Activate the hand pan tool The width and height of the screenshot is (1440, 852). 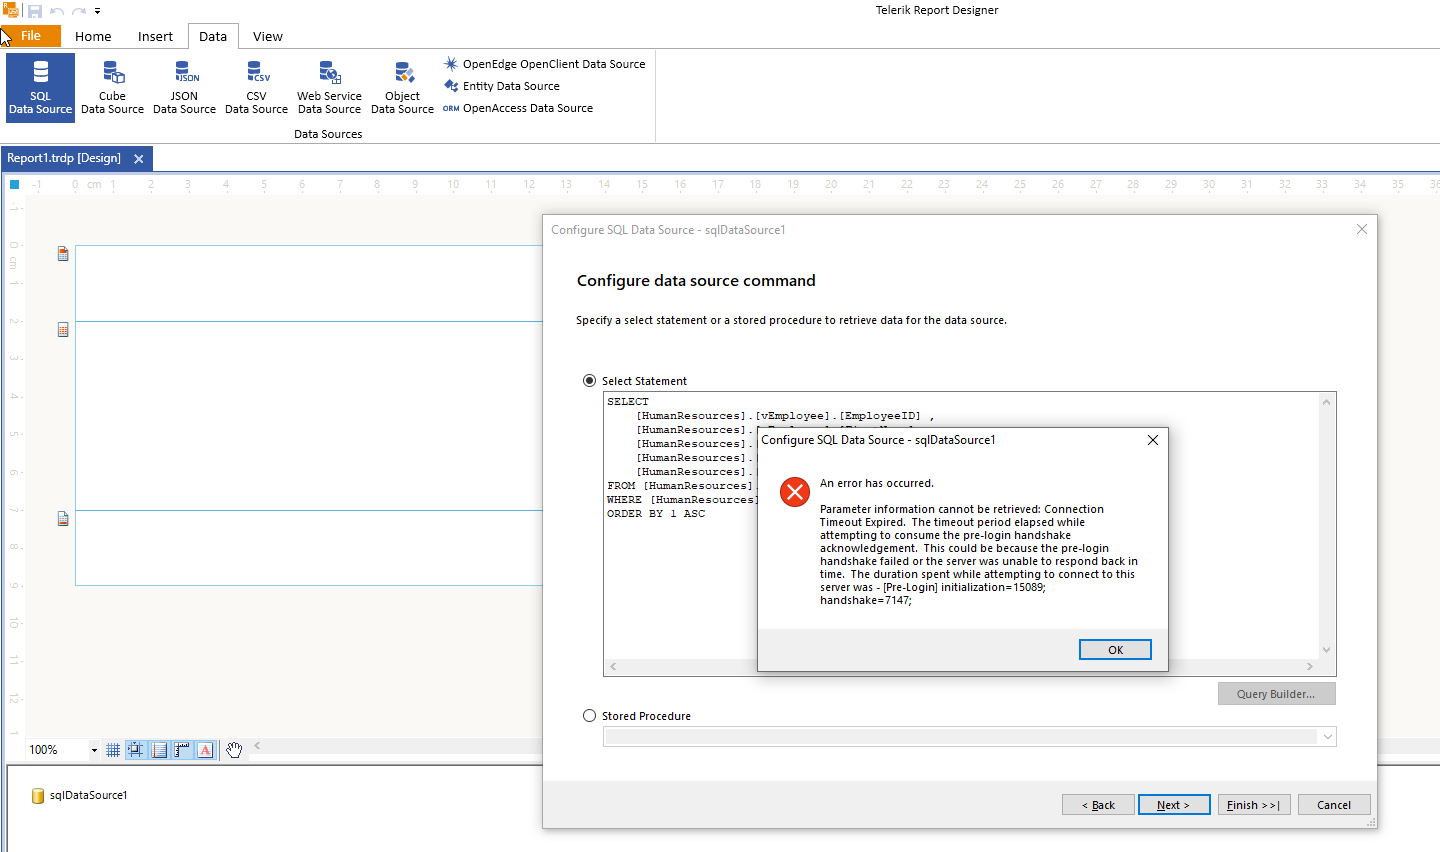tap(234, 750)
